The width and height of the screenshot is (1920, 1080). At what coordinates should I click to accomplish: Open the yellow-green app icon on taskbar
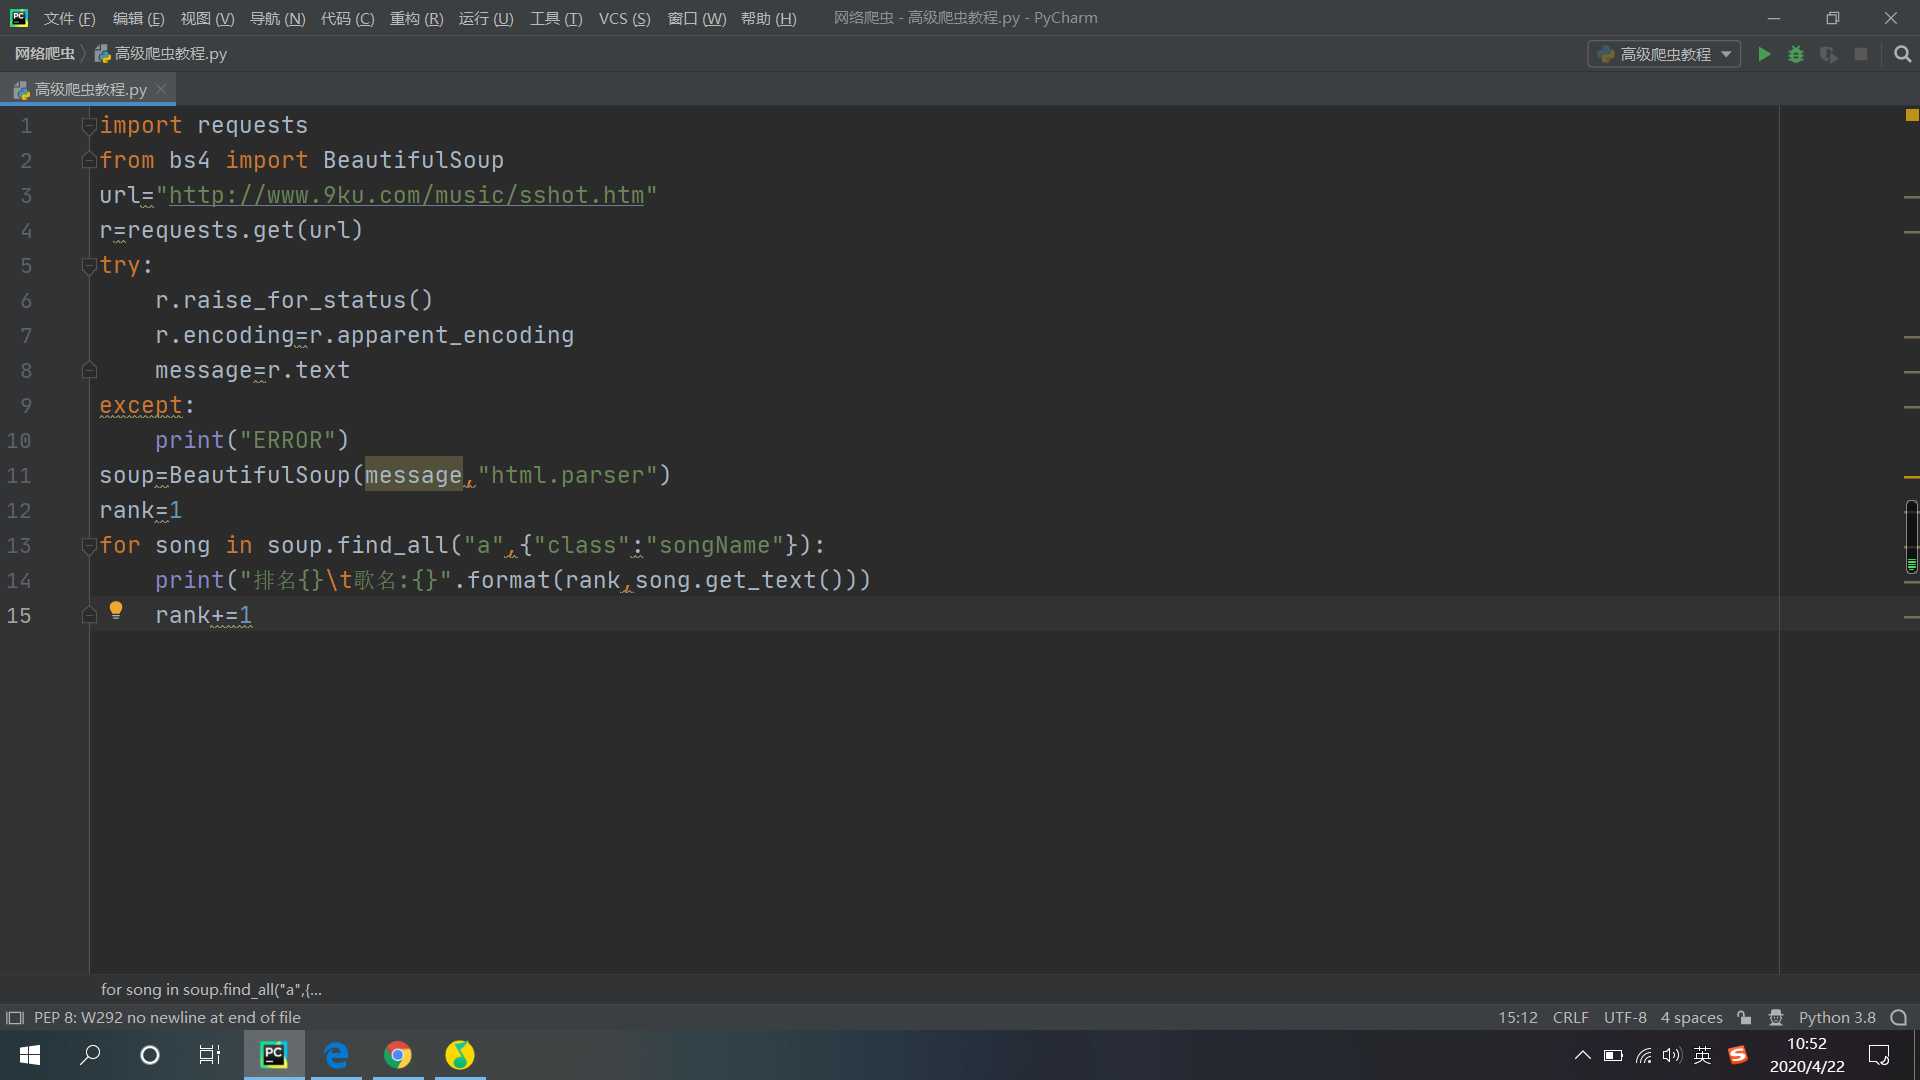pos(460,1055)
